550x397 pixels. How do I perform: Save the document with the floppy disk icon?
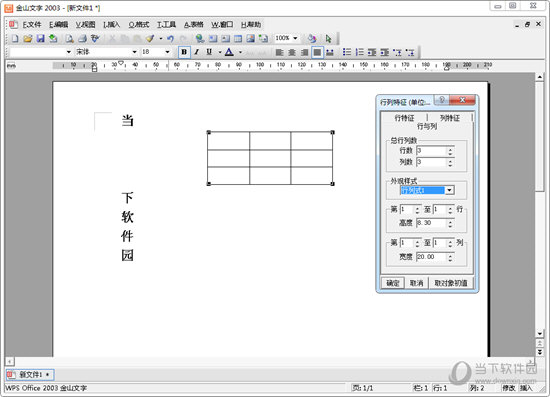click(40, 38)
